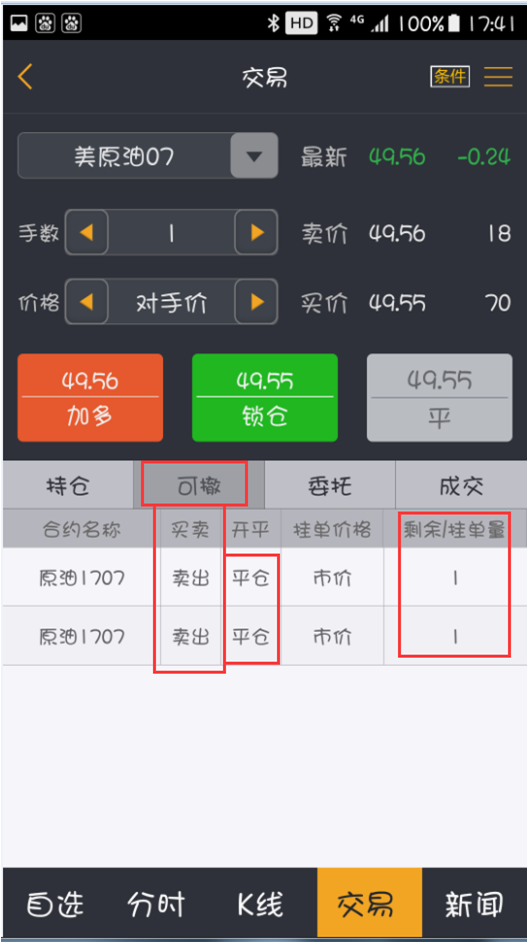The image size is (528, 943).
Task: Select previous 价格 type with left arrow
Action: click(x=87, y=302)
